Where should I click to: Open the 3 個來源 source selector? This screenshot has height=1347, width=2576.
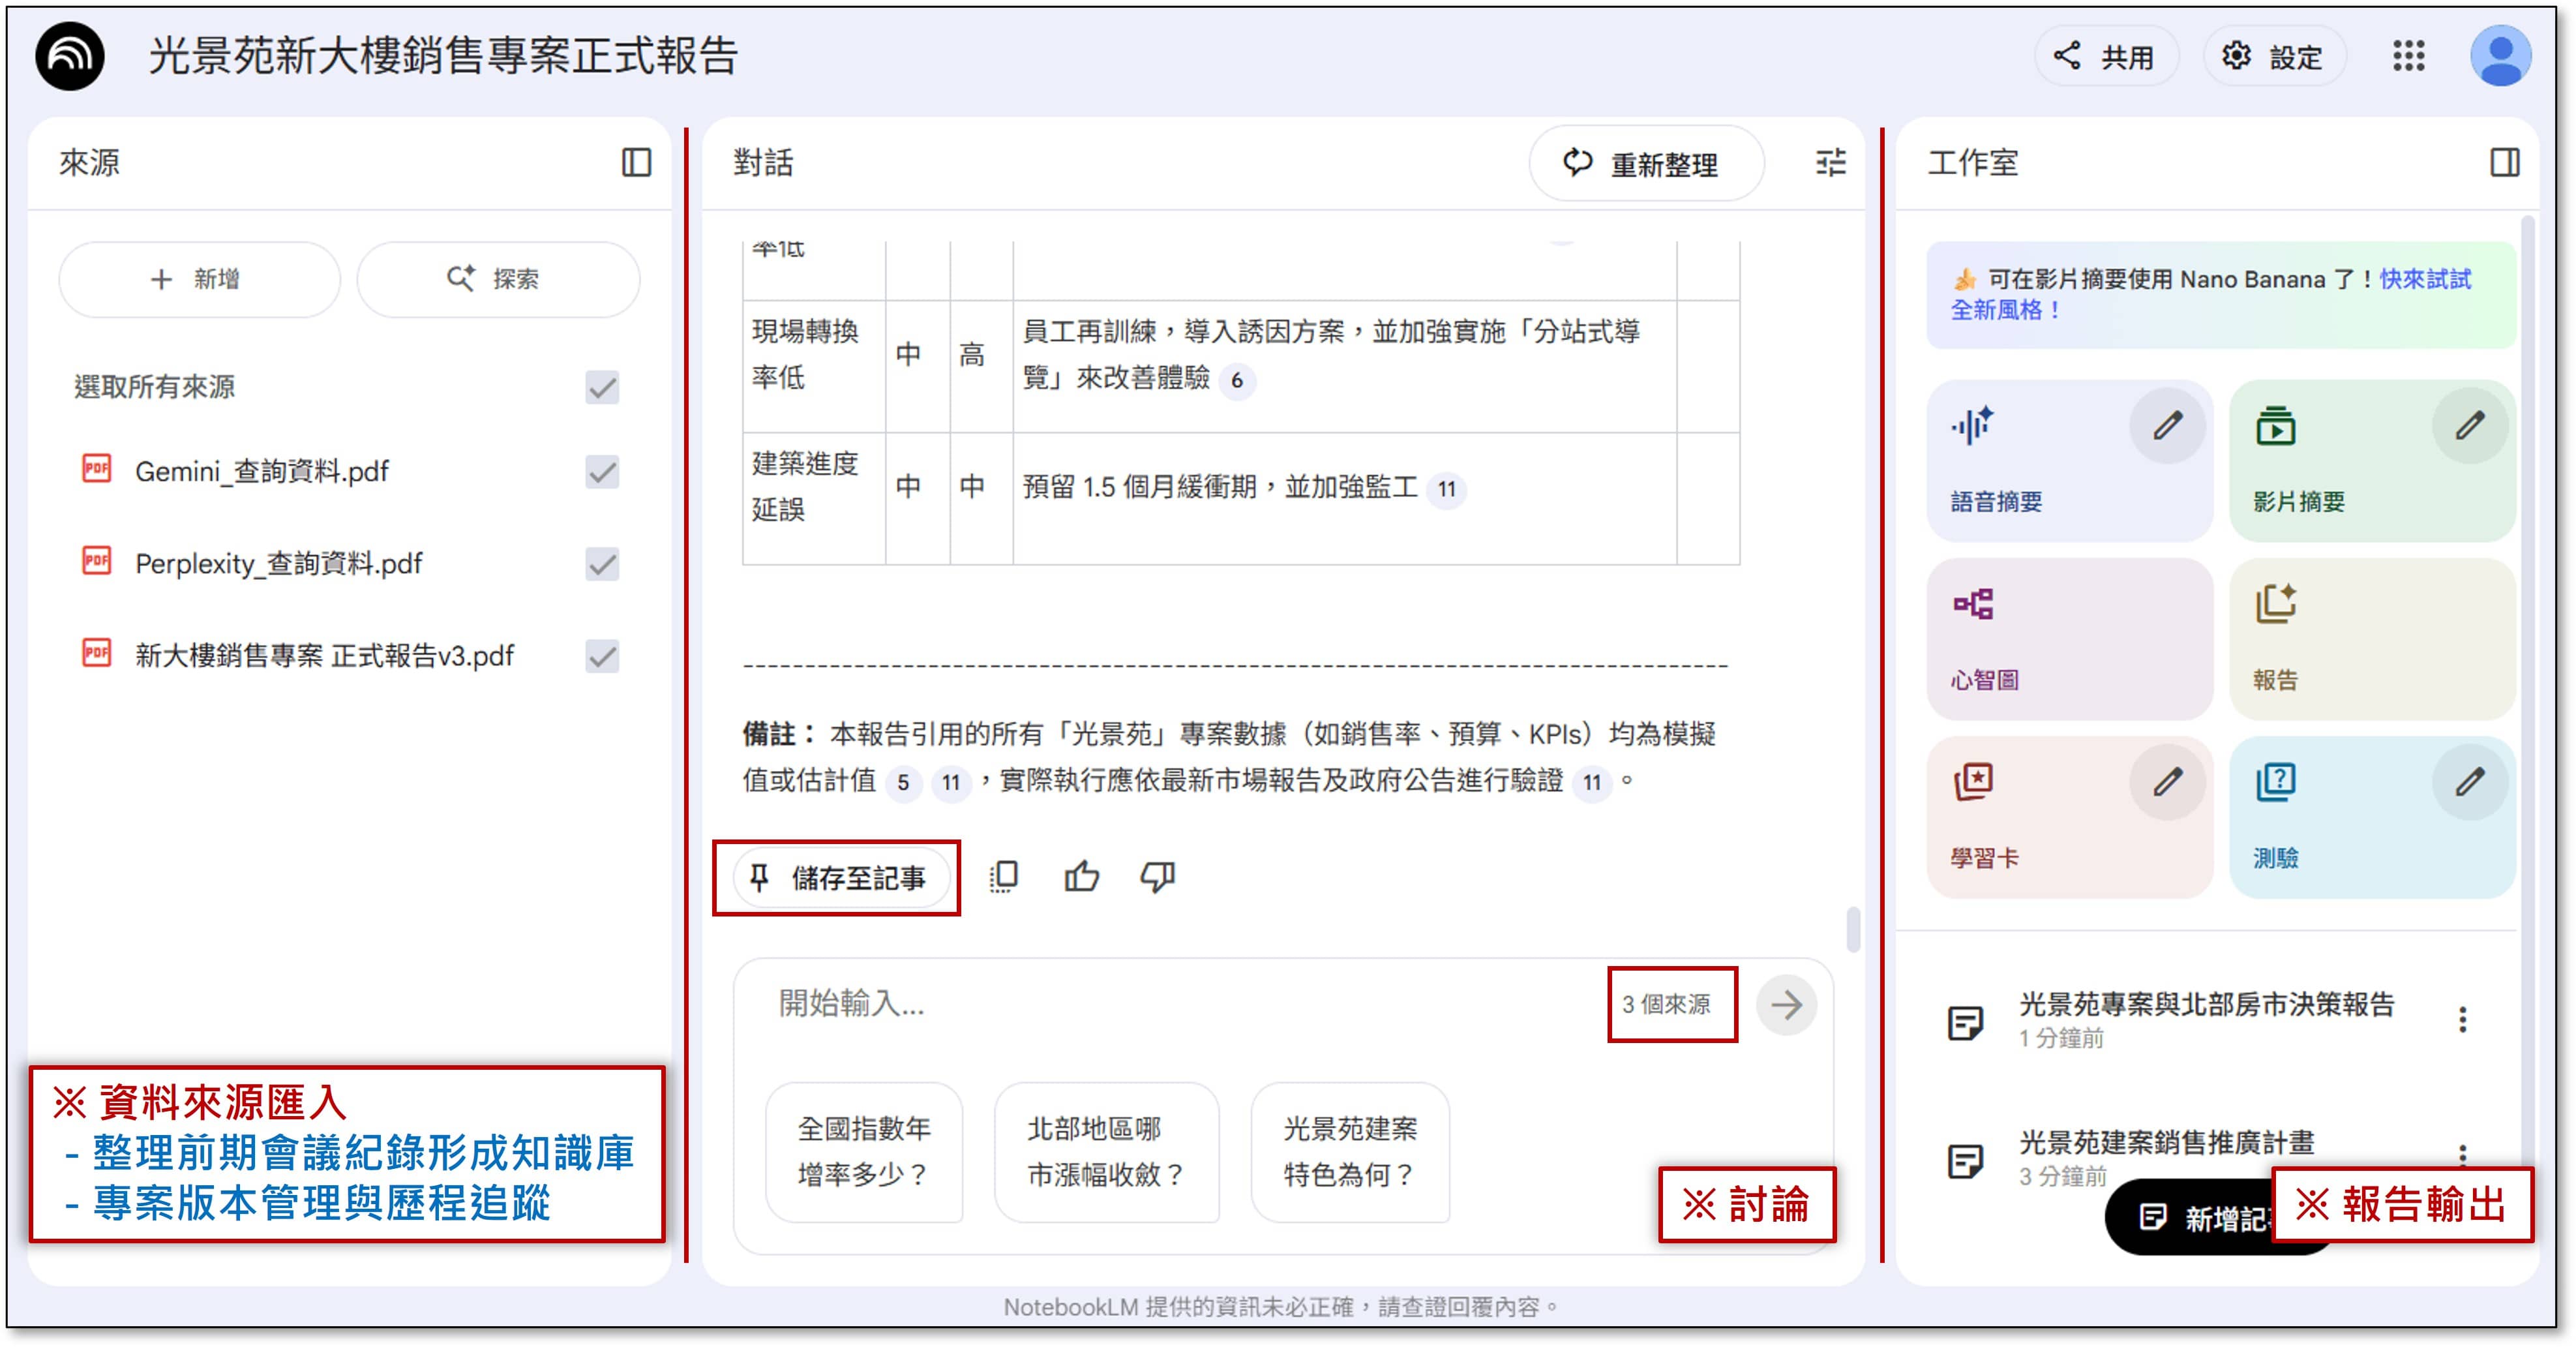tap(1666, 1004)
